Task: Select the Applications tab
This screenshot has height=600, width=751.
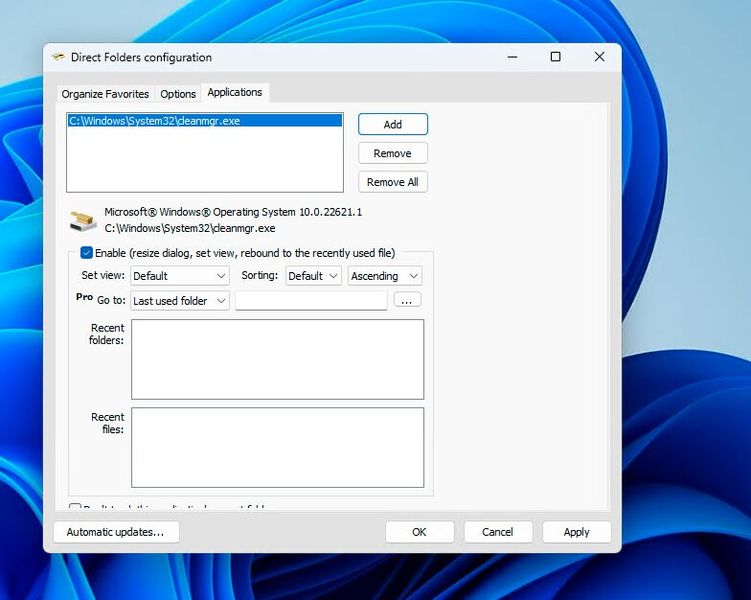Action: pyautogui.click(x=235, y=92)
